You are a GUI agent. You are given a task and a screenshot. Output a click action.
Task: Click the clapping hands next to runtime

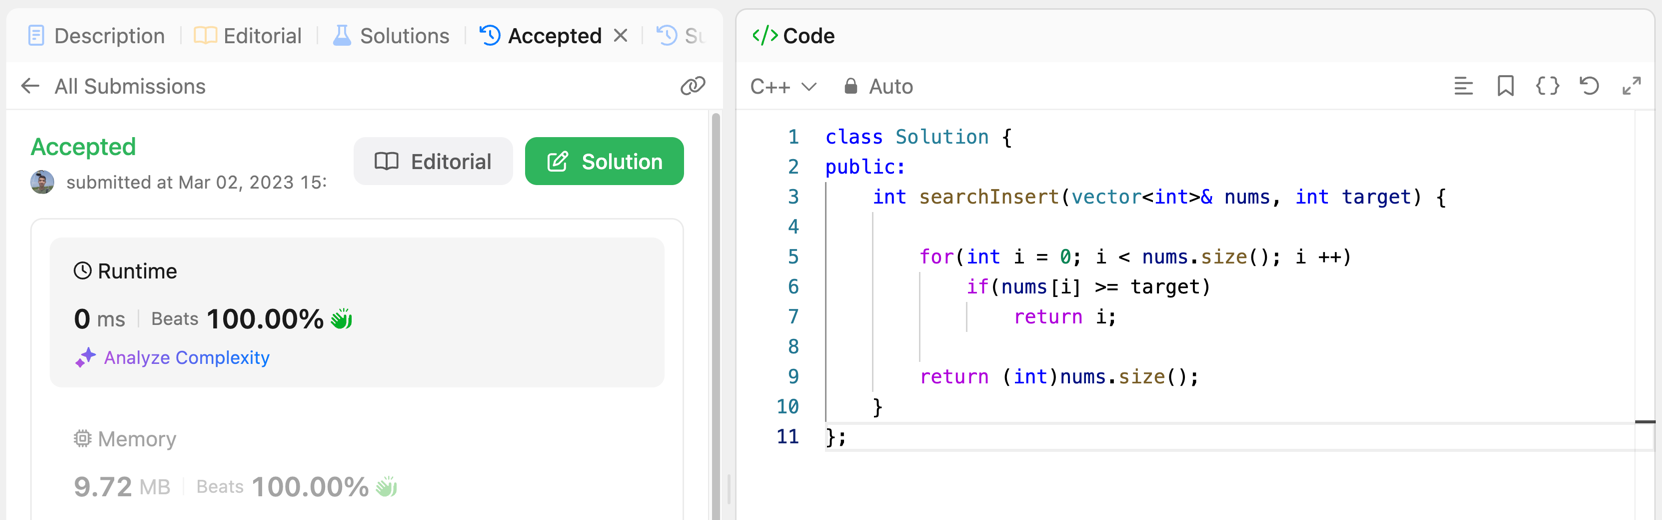[x=342, y=319]
